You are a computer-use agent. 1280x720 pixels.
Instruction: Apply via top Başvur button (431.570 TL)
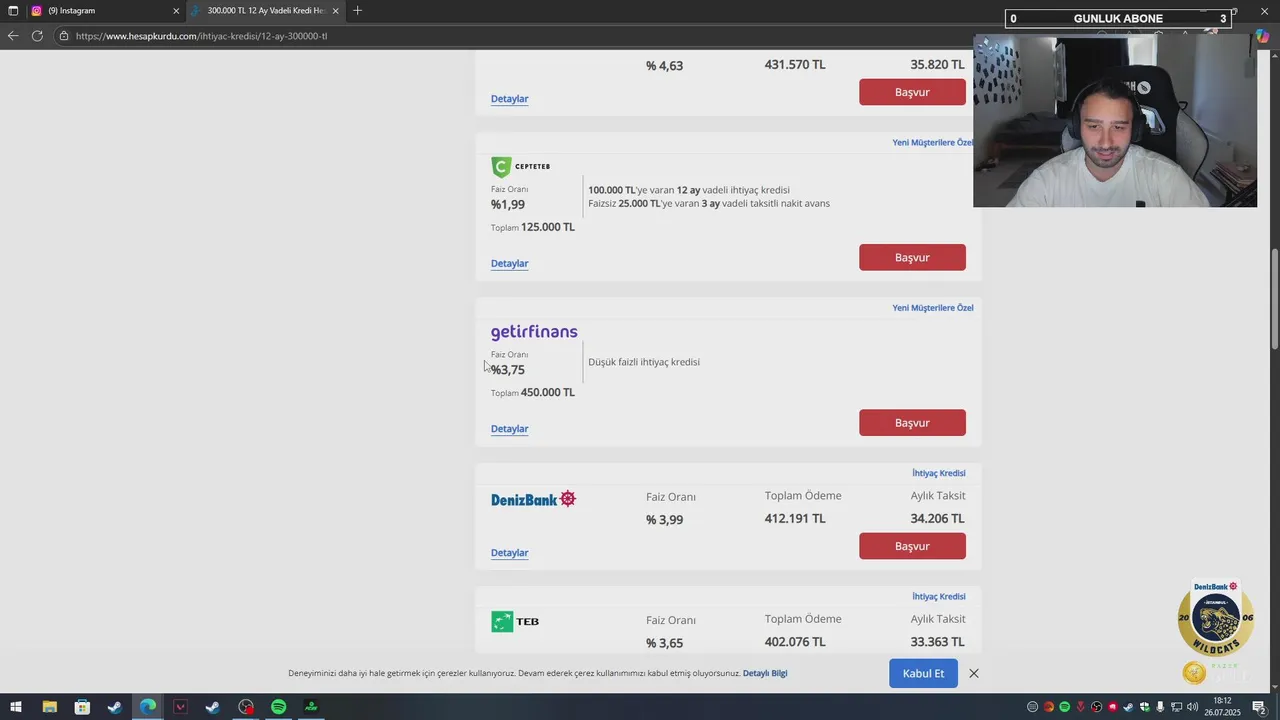pos(912,92)
